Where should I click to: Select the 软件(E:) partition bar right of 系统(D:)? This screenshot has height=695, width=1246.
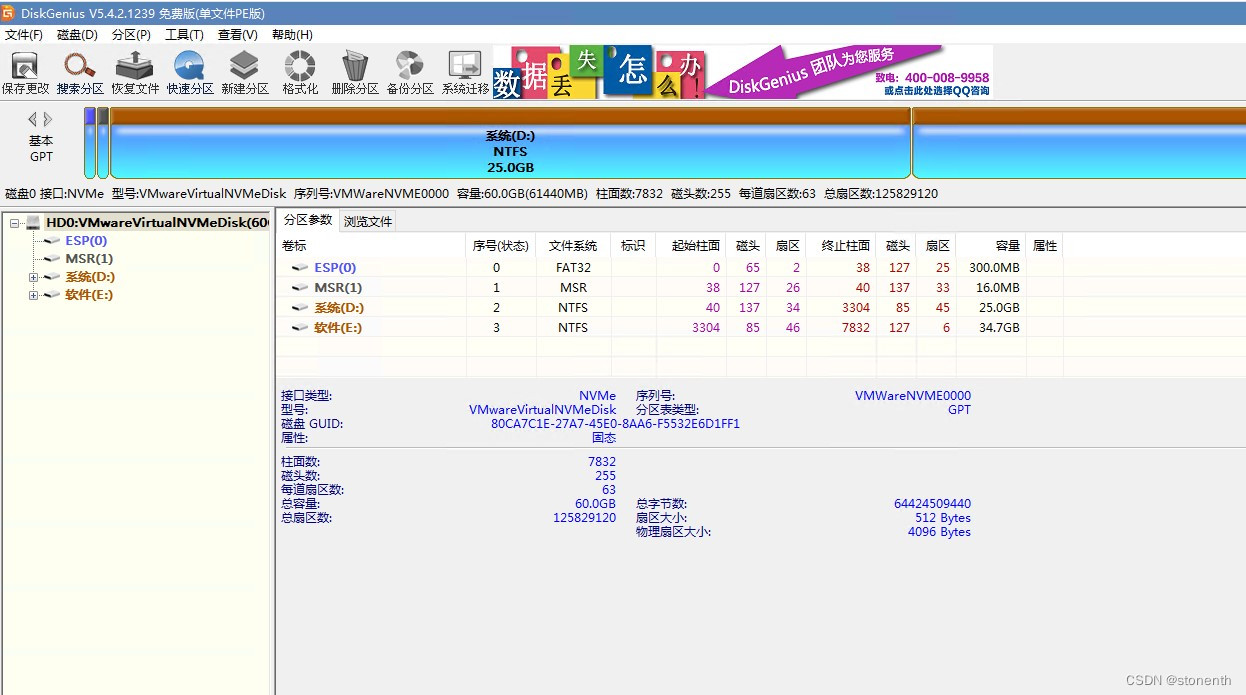[x=1079, y=143]
